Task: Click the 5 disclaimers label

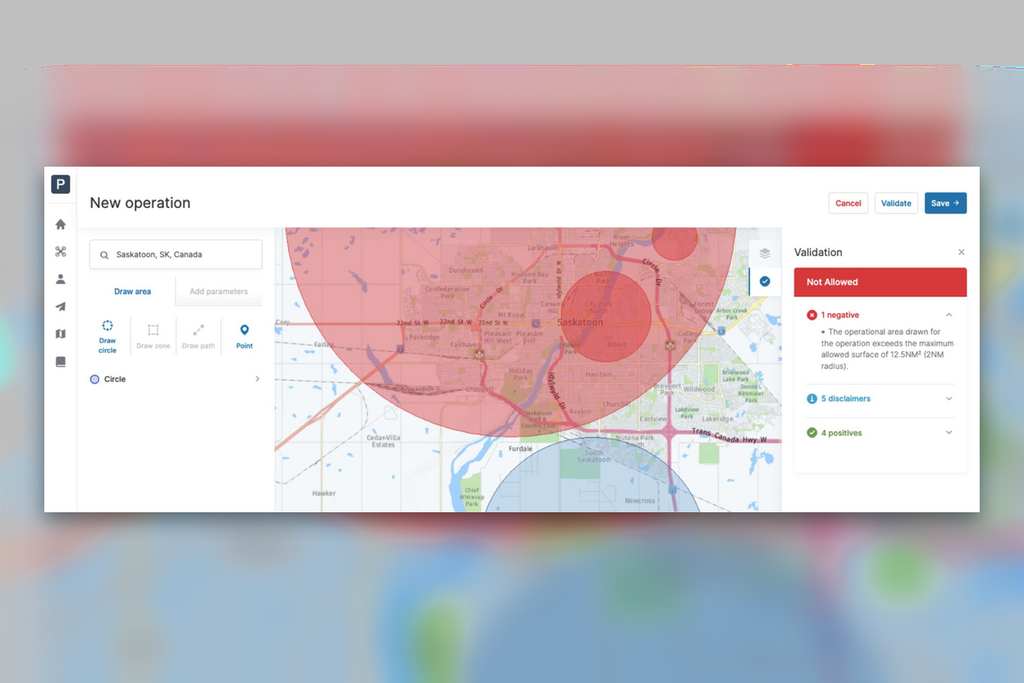Action: pyautogui.click(x=846, y=398)
